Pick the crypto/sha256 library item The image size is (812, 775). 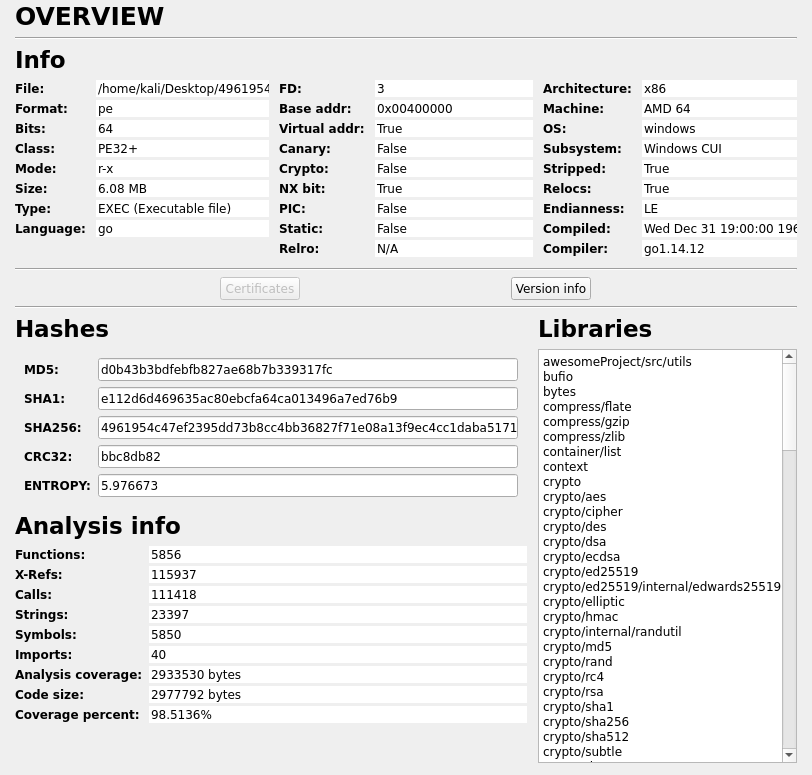[x=585, y=722]
